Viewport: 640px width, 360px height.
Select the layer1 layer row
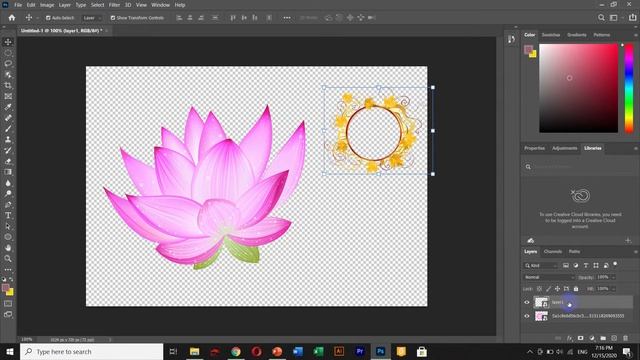578,302
